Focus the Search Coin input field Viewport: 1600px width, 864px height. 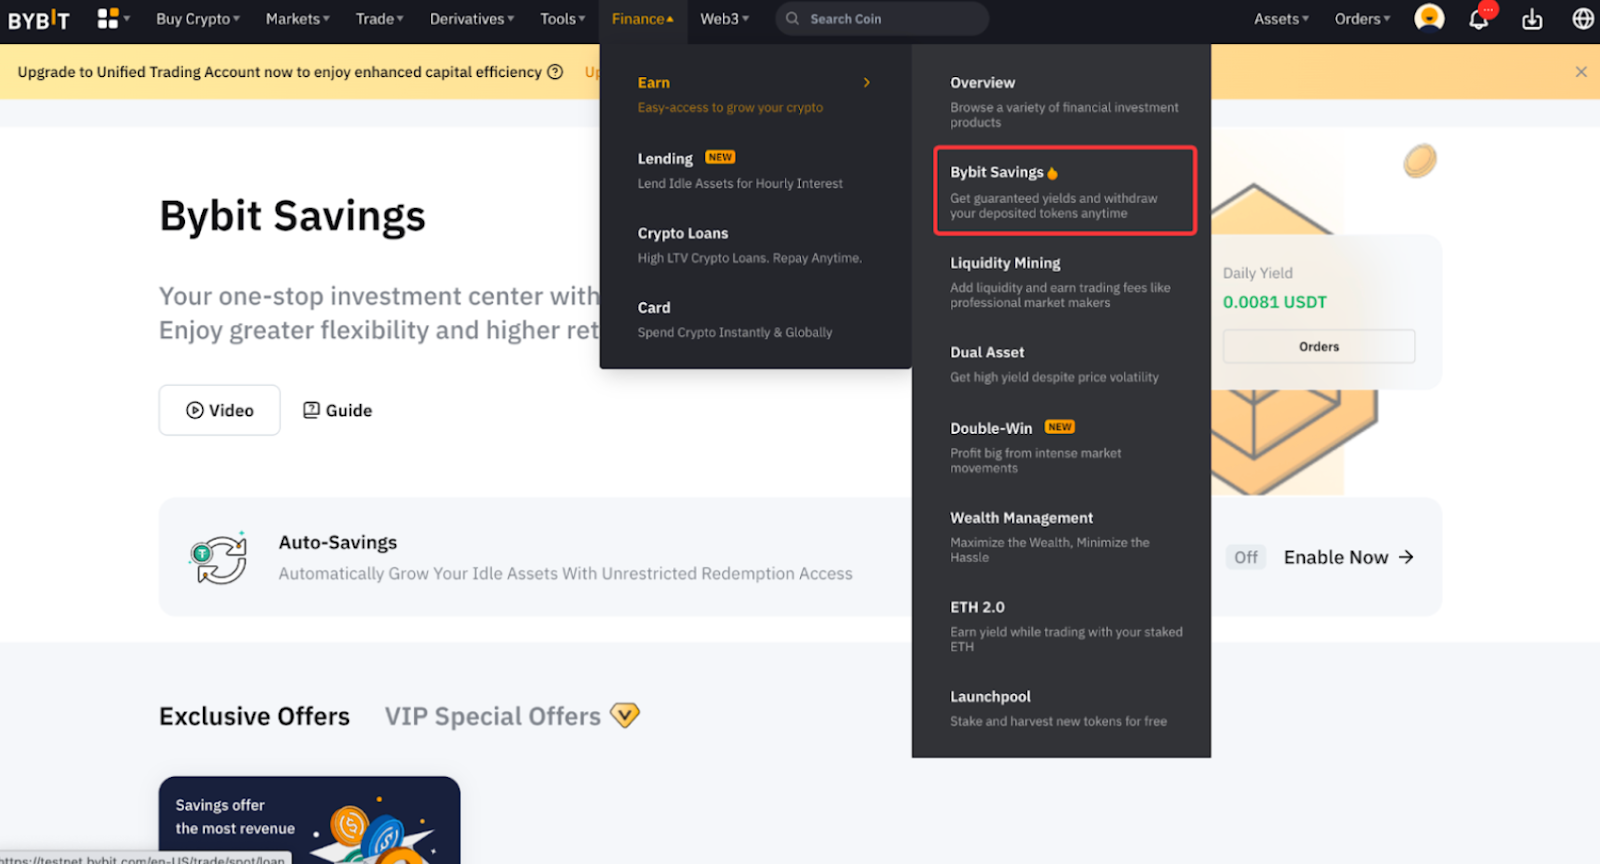[x=882, y=19]
